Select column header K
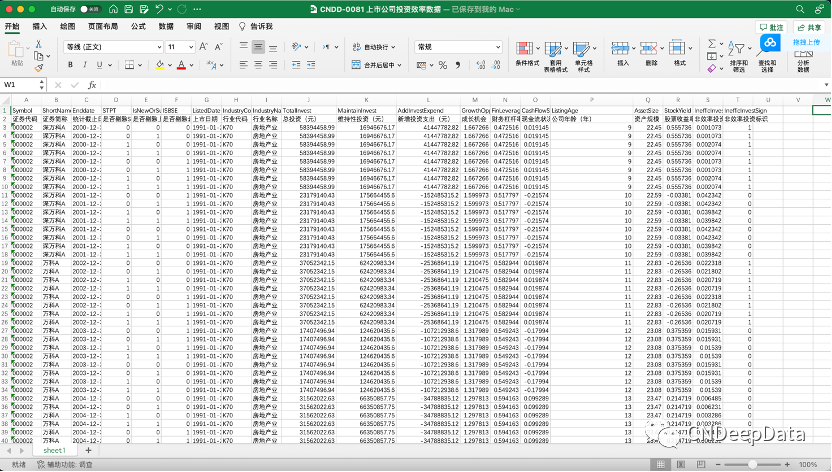Viewport: 832px width, 472px height. pyautogui.click(x=366, y=100)
